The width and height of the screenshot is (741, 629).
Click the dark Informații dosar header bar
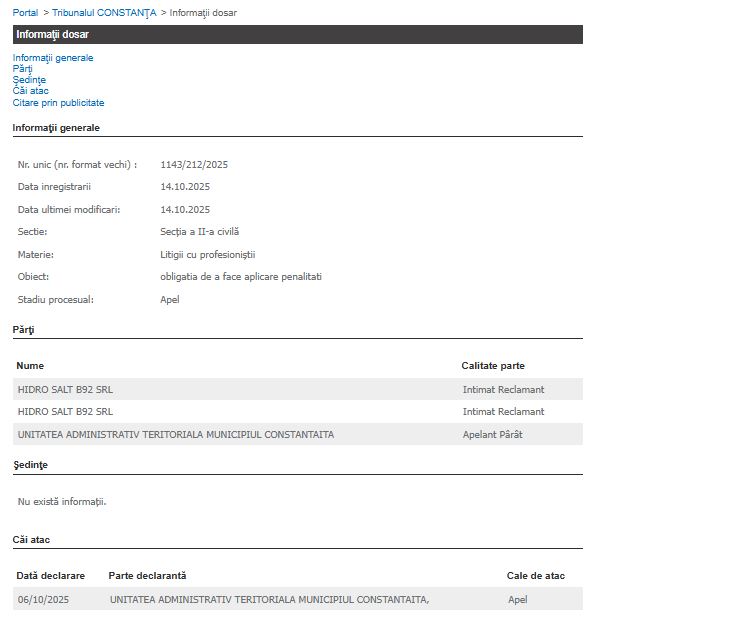point(297,35)
